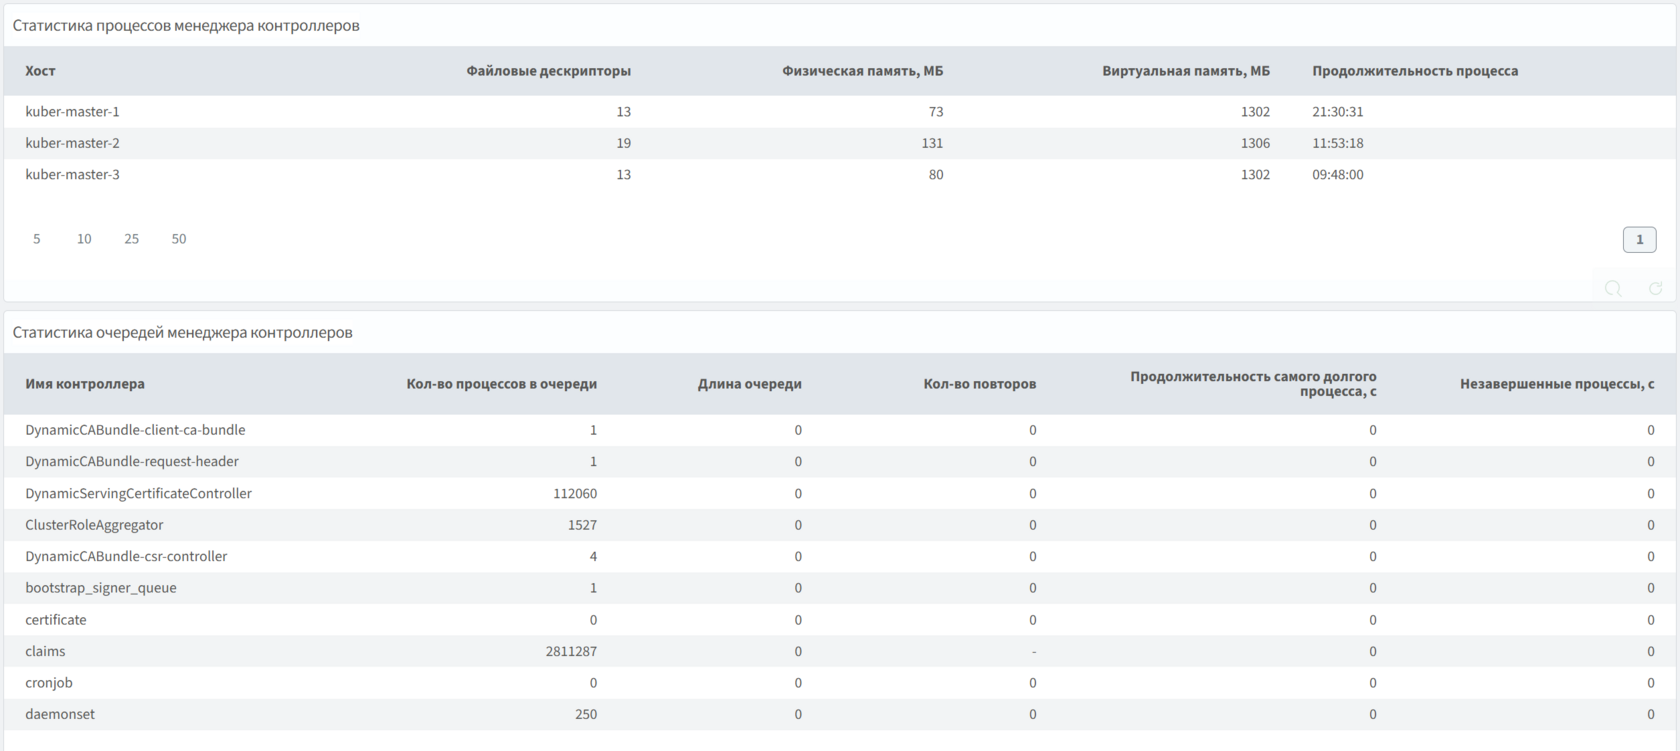Click the magnifier search icon
The image size is (1680, 751).
point(1613,289)
